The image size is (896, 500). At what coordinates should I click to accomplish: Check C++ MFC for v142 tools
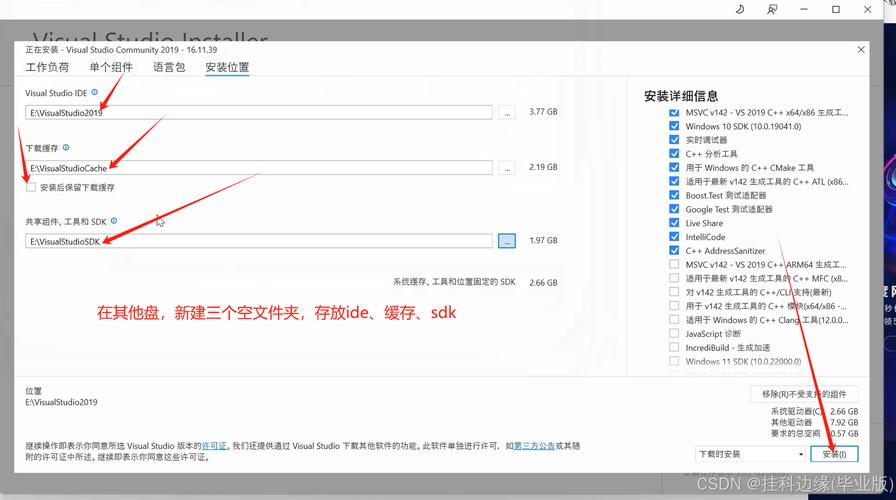click(x=674, y=278)
